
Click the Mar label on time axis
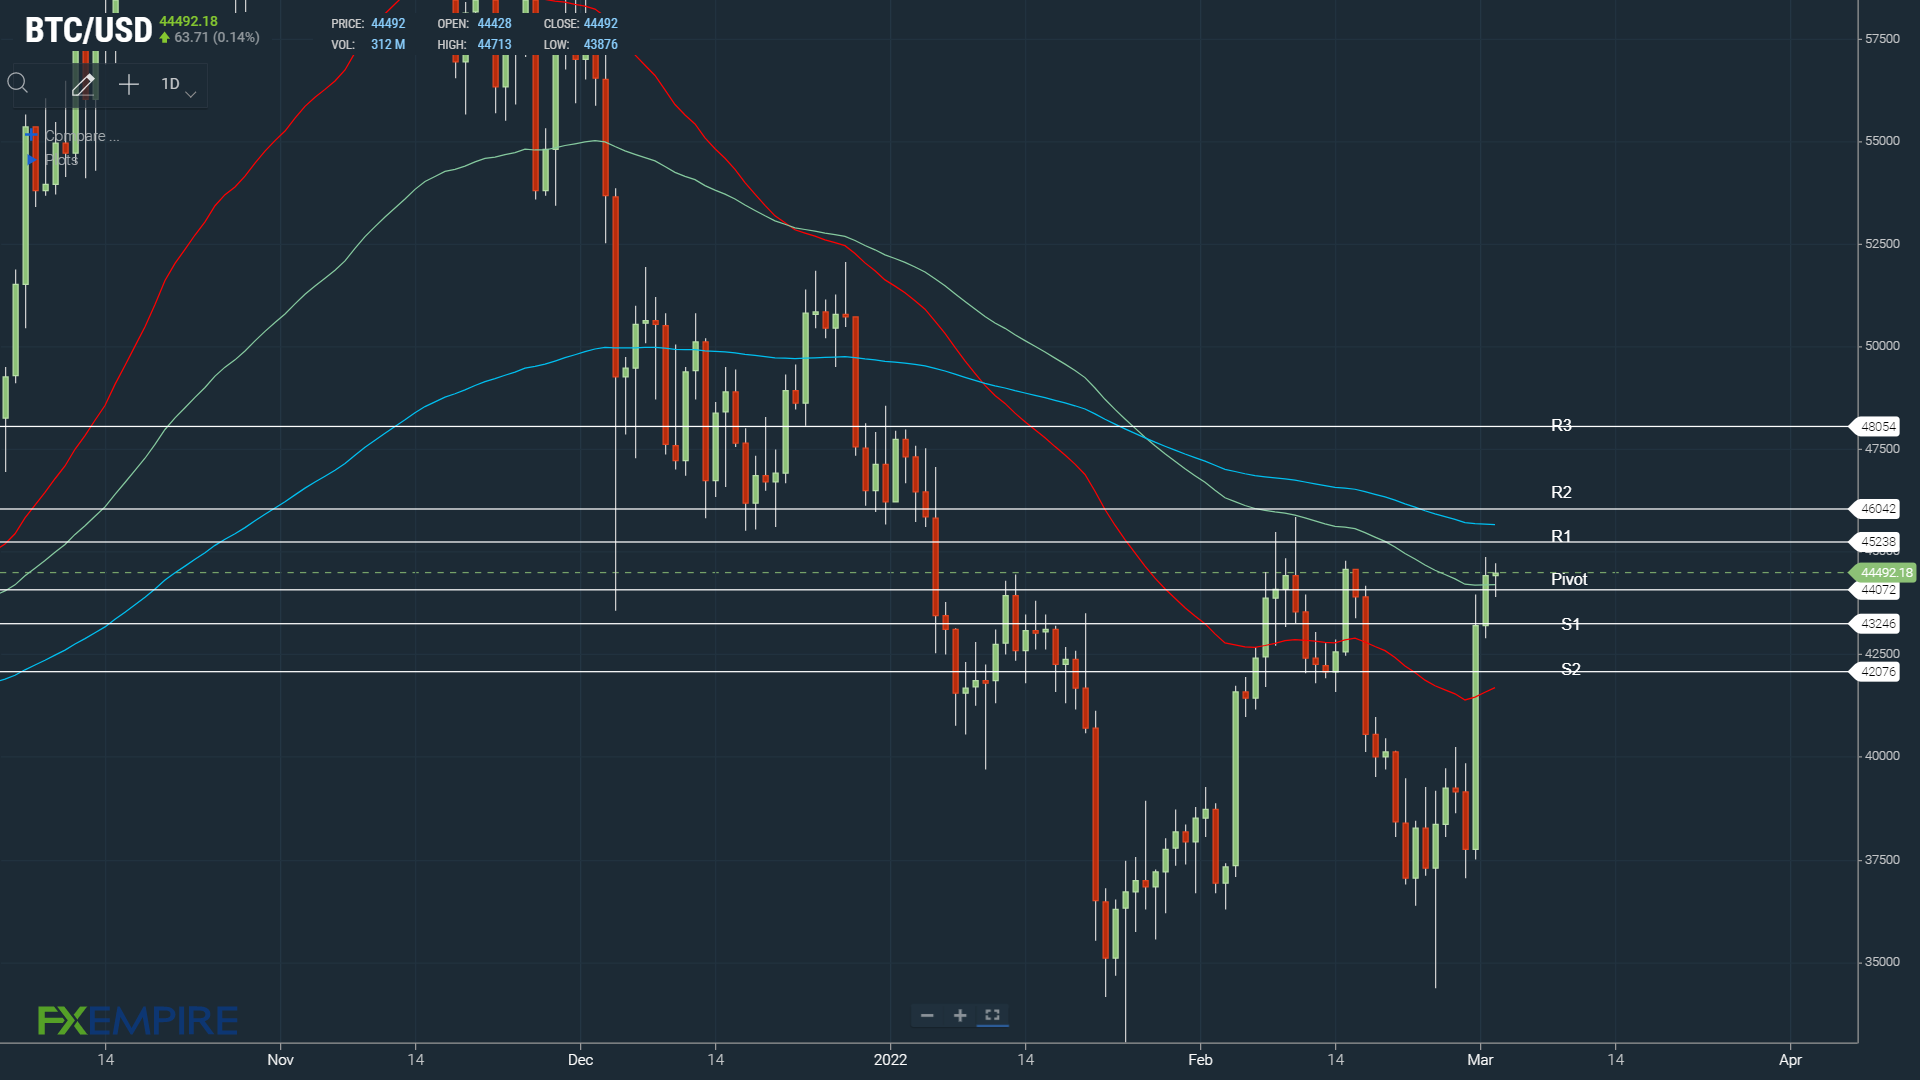pos(1480,1060)
